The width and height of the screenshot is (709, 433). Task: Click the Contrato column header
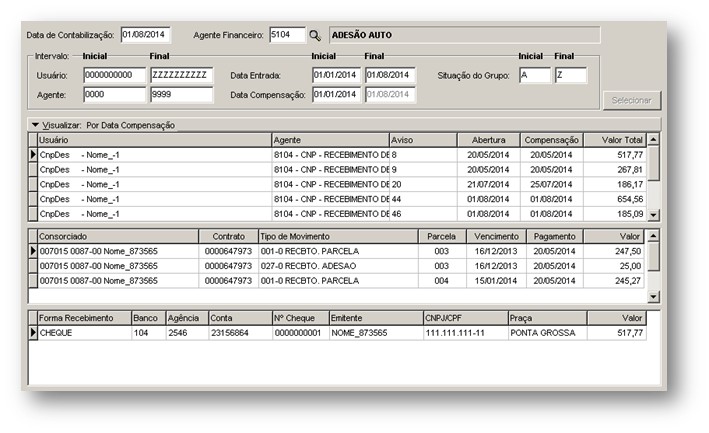228,236
